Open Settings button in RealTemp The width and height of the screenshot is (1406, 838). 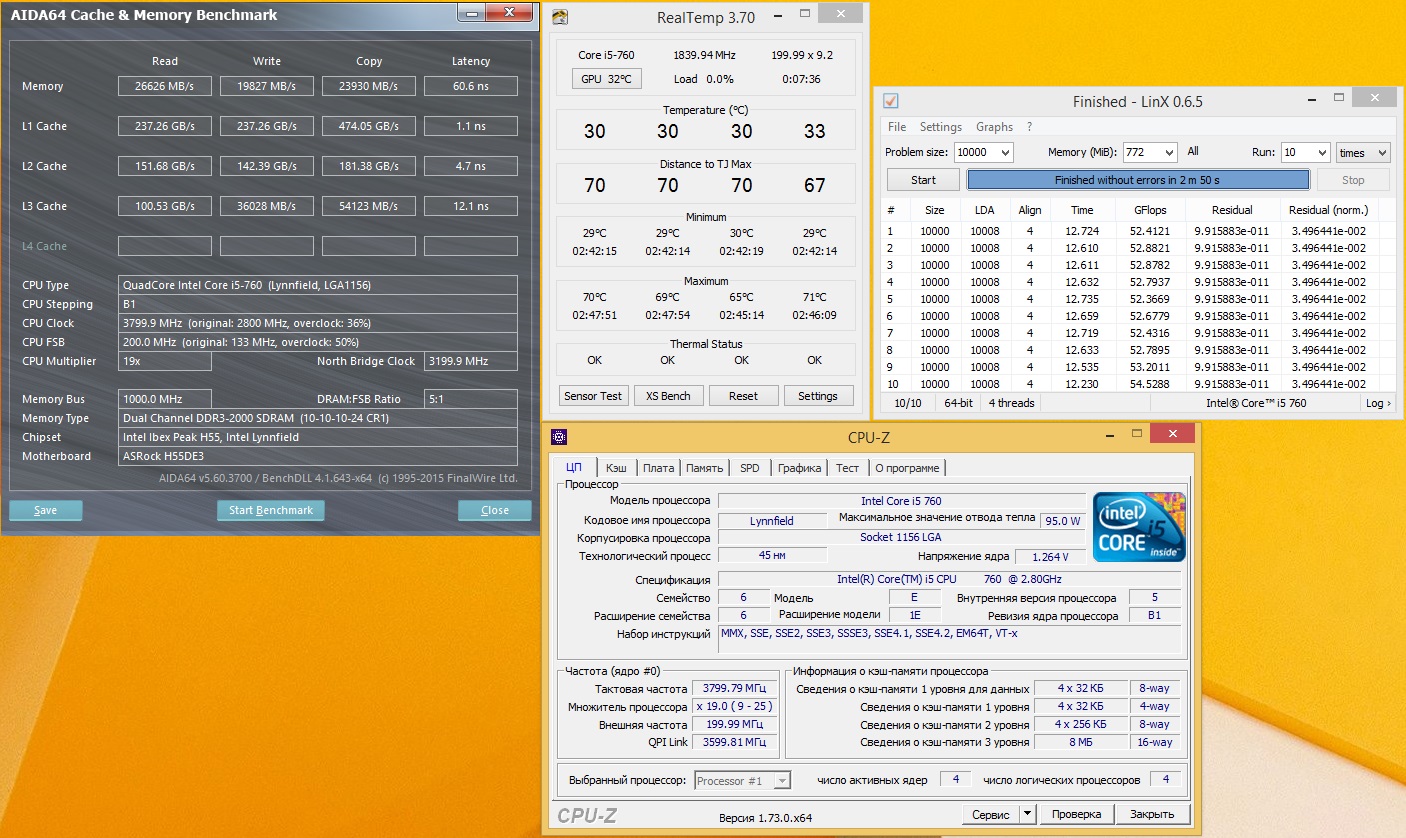tap(818, 396)
